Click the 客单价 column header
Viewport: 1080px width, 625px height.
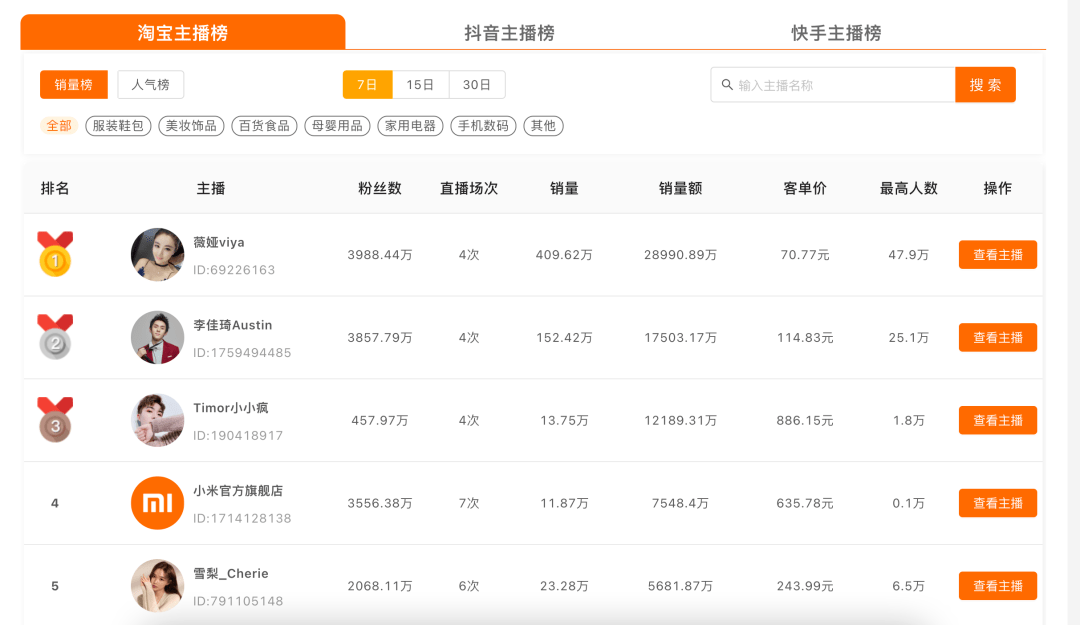(x=805, y=188)
